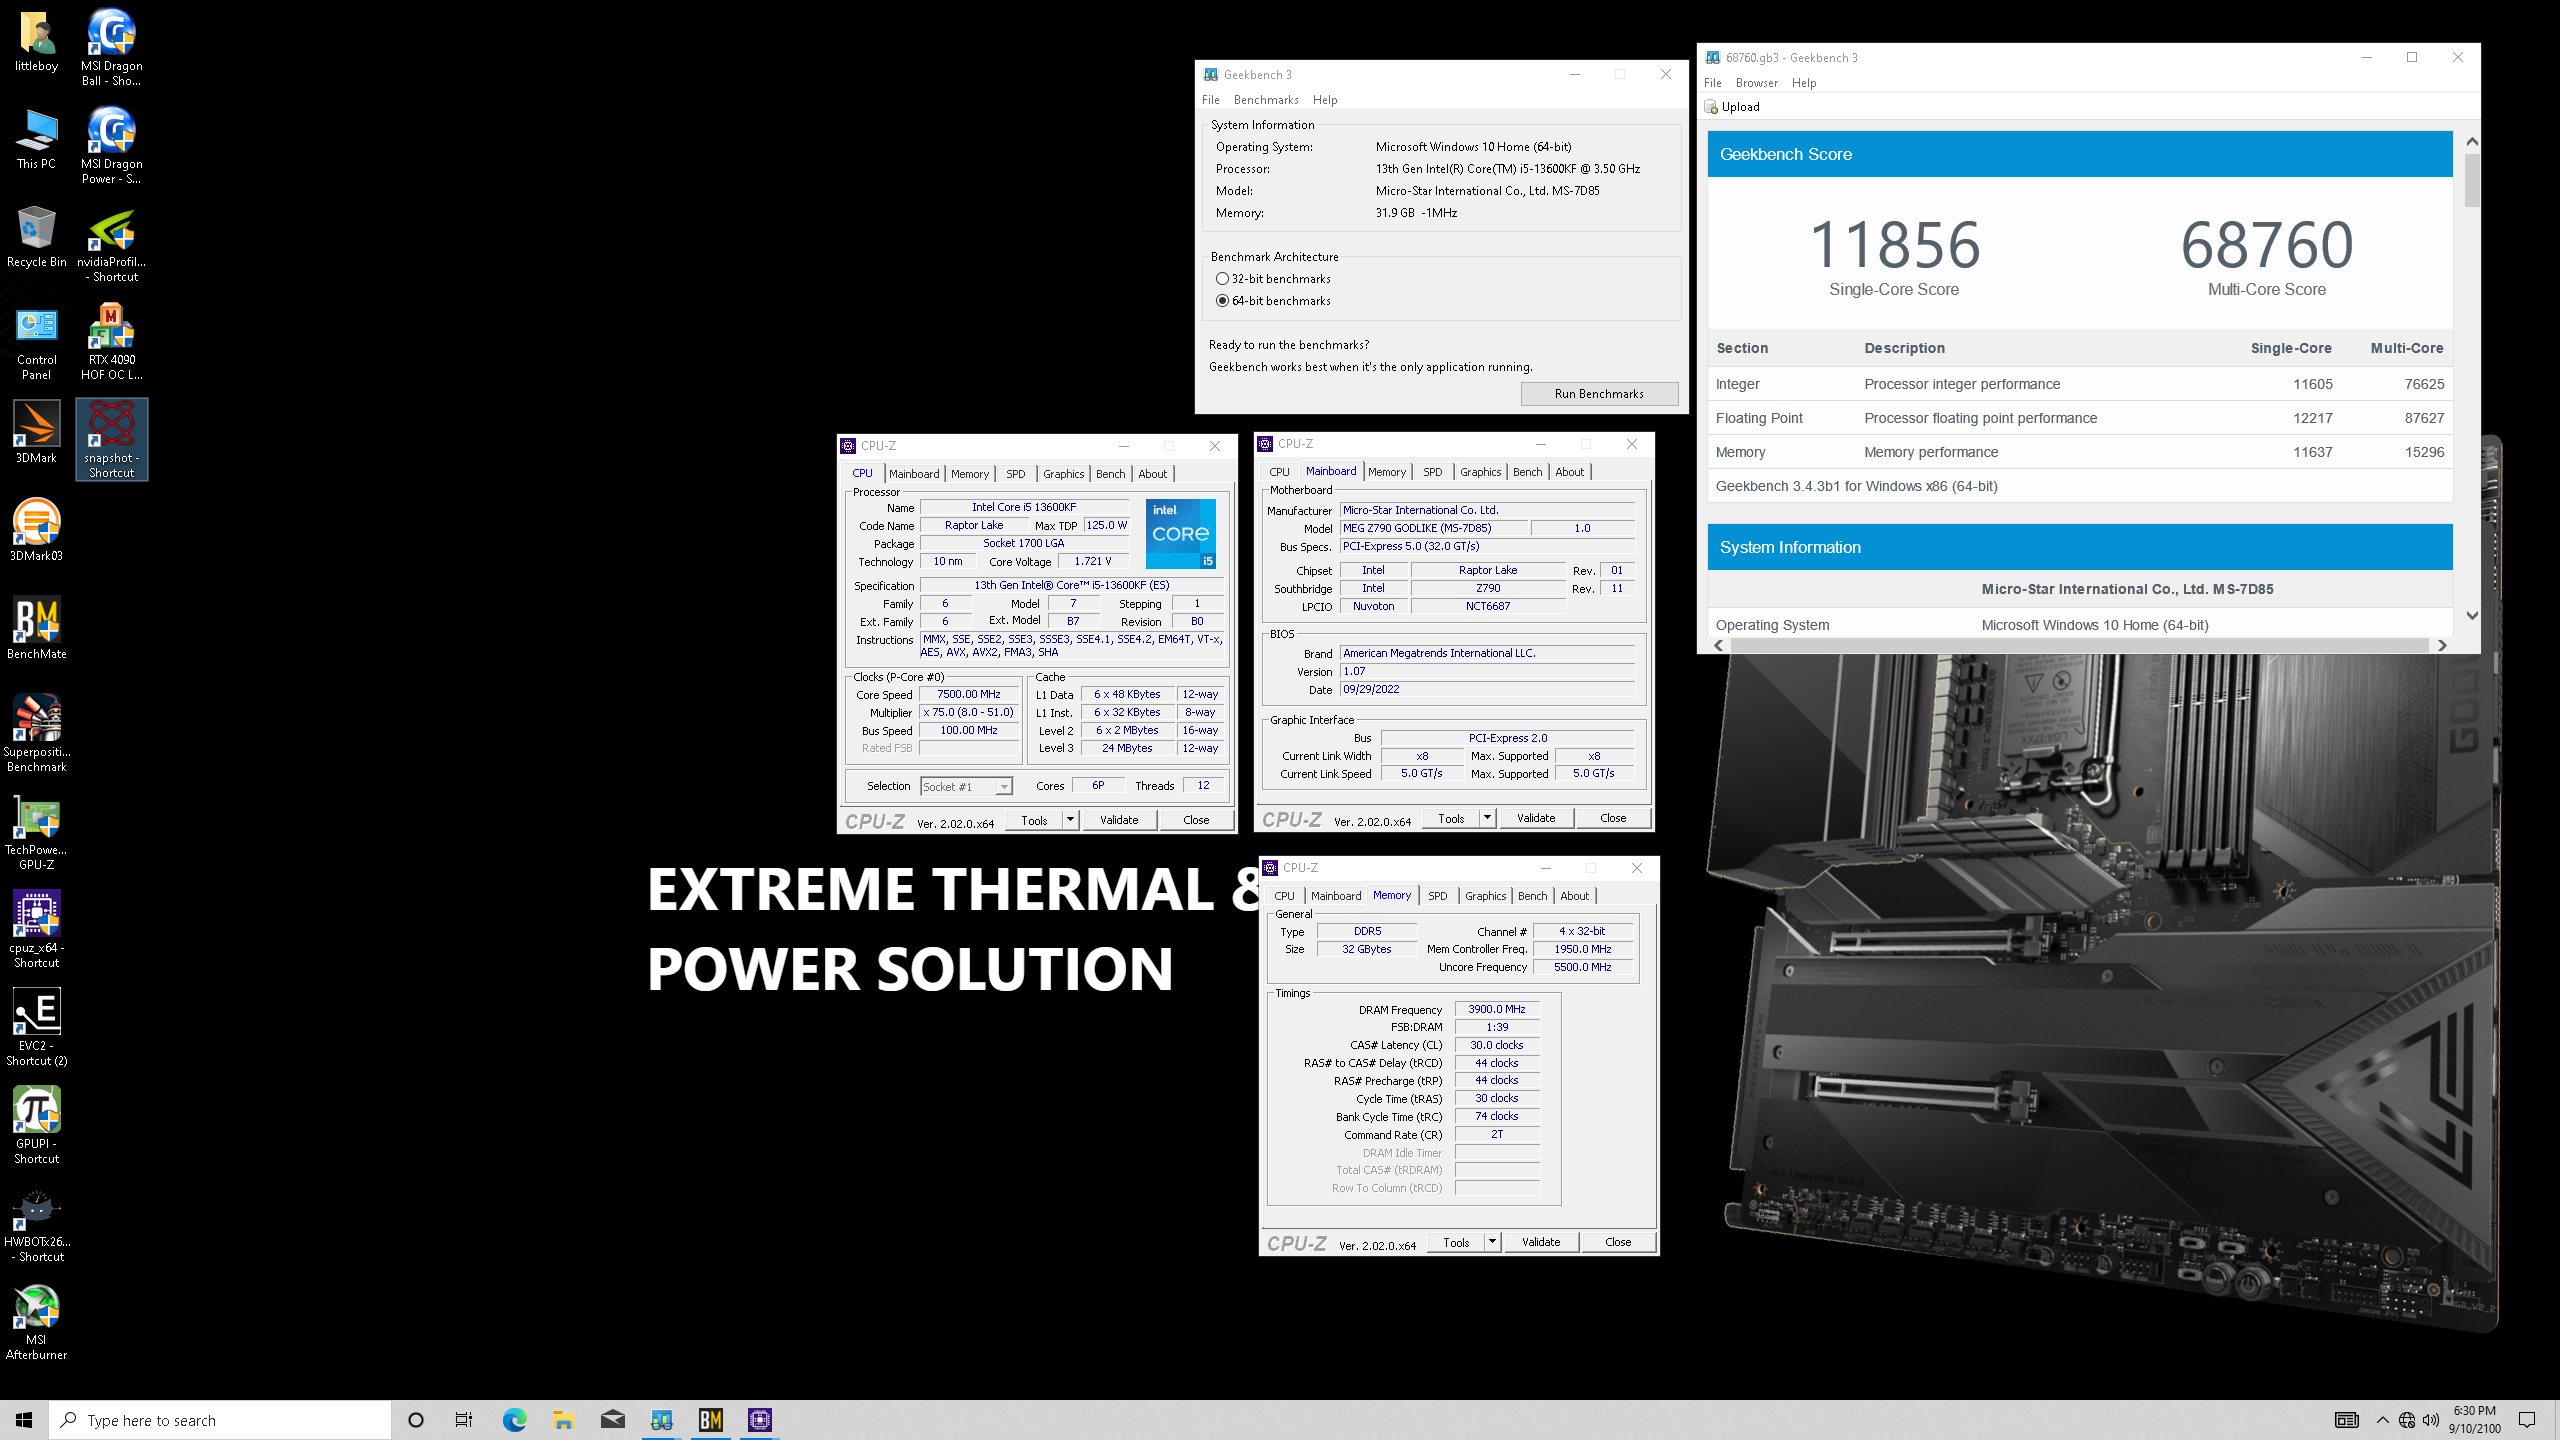Open Browser menu in Geekbench results window
Image resolution: width=2560 pixels, height=1440 pixels.
point(1757,83)
